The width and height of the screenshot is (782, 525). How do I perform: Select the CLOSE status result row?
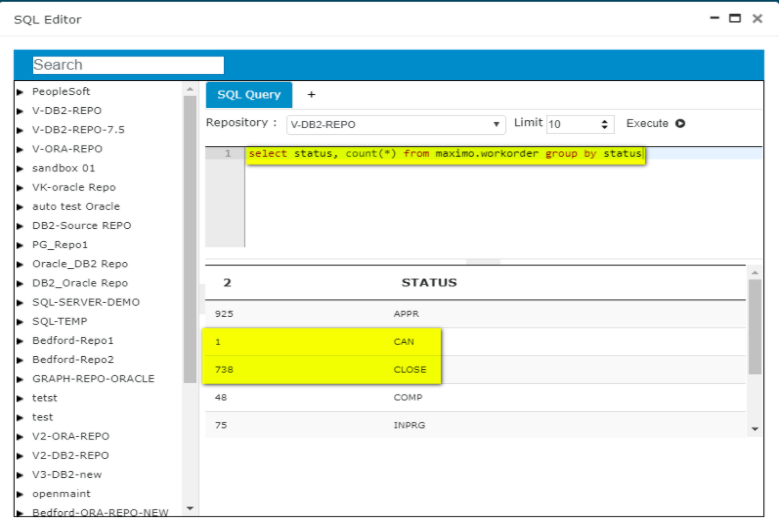click(x=410, y=370)
